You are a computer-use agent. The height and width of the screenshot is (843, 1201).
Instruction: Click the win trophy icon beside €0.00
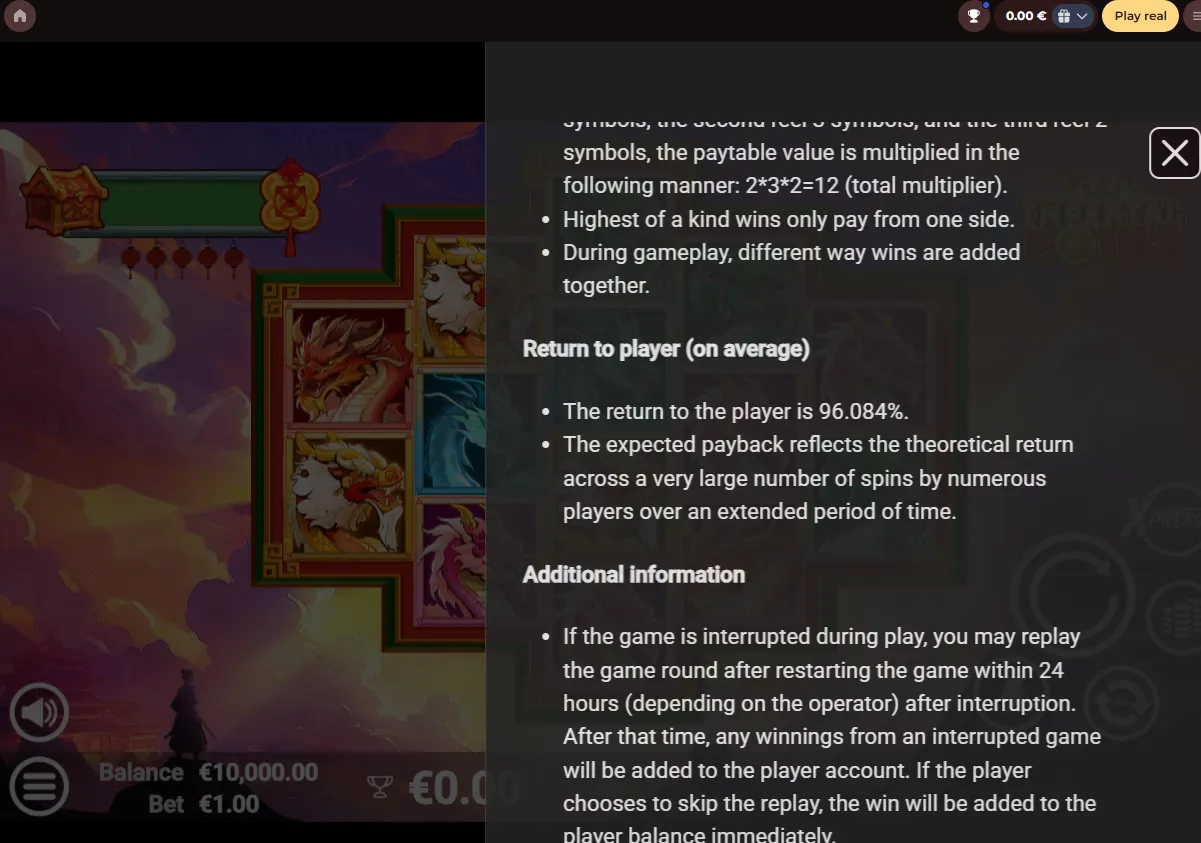[x=380, y=787]
